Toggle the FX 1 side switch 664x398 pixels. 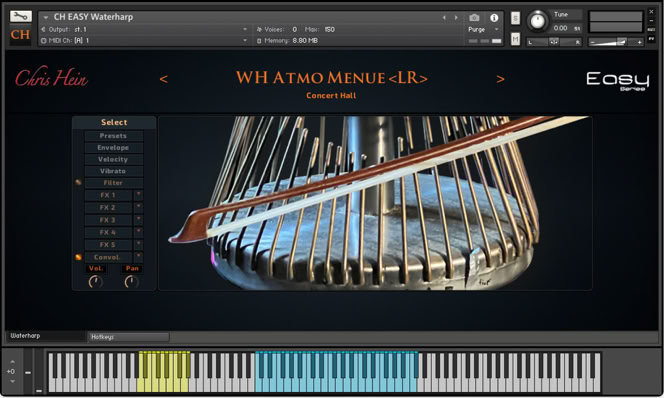138,195
